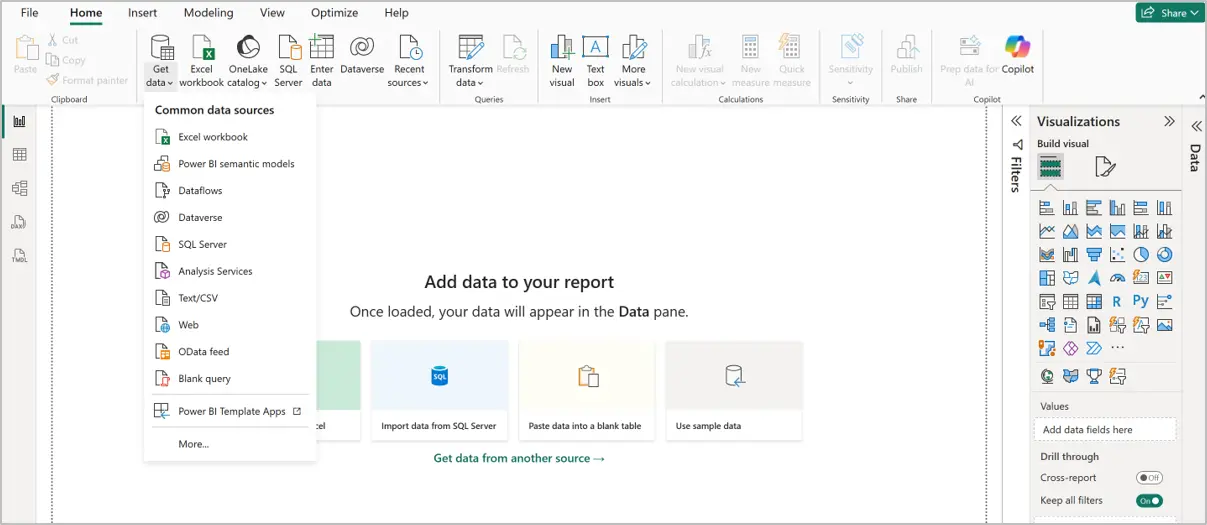Open Model view in left sidebar
The height and width of the screenshot is (525, 1207).
19,188
